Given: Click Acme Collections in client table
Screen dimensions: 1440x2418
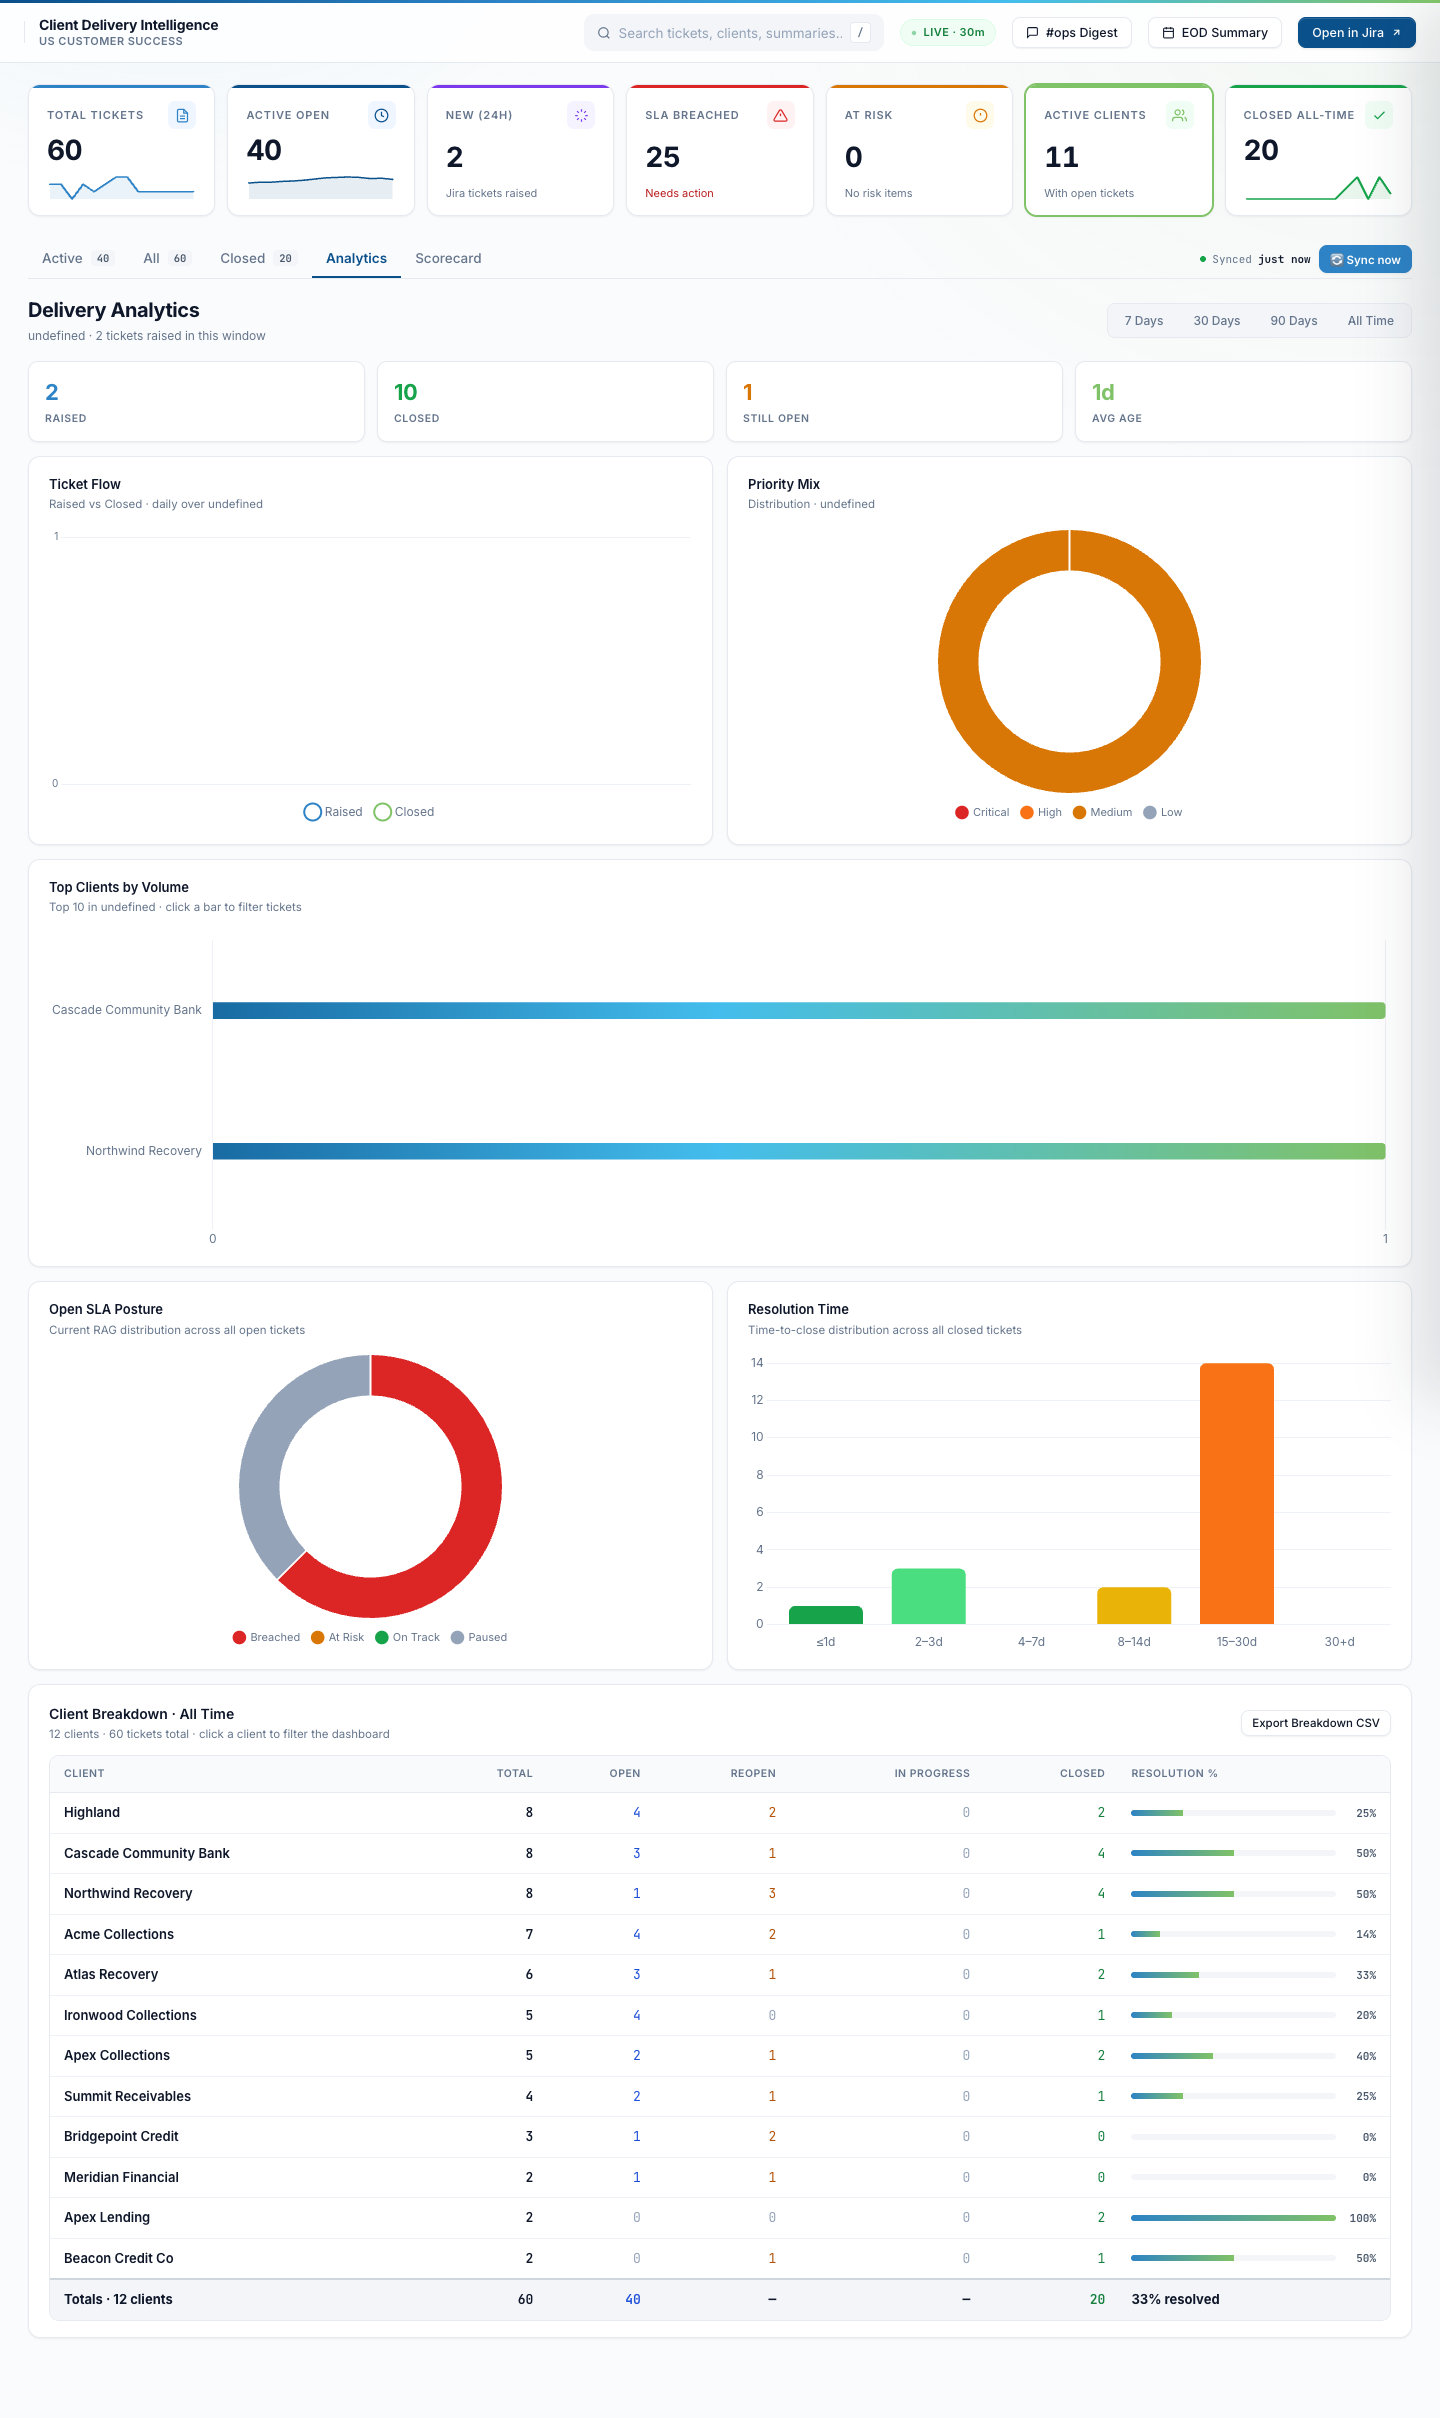Looking at the screenshot, I should click(x=119, y=1935).
